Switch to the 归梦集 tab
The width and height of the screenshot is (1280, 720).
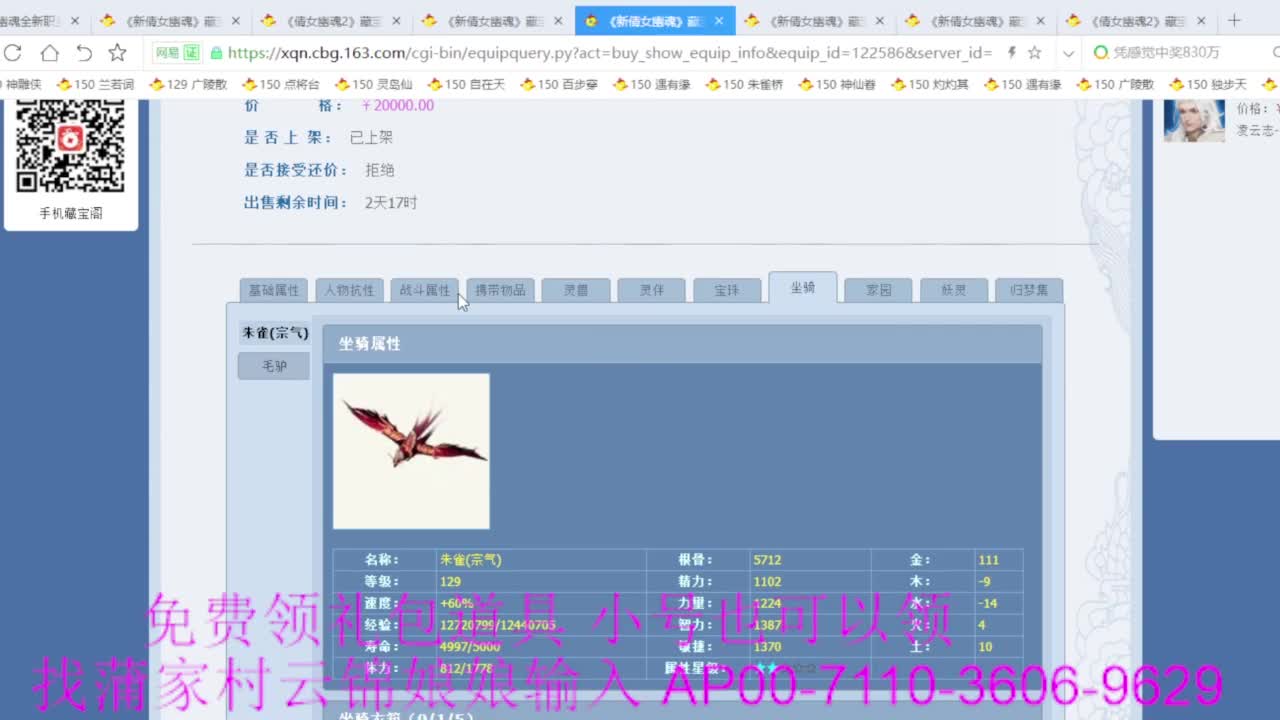[1029, 290]
